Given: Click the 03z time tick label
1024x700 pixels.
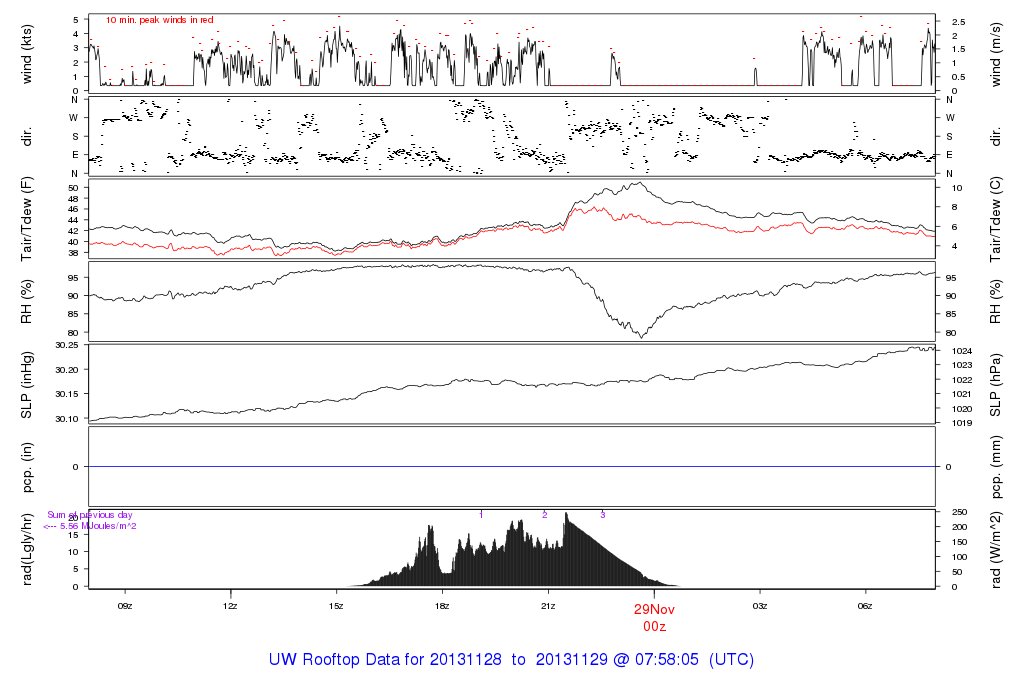Looking at the screenshot, I should (760, 606).
